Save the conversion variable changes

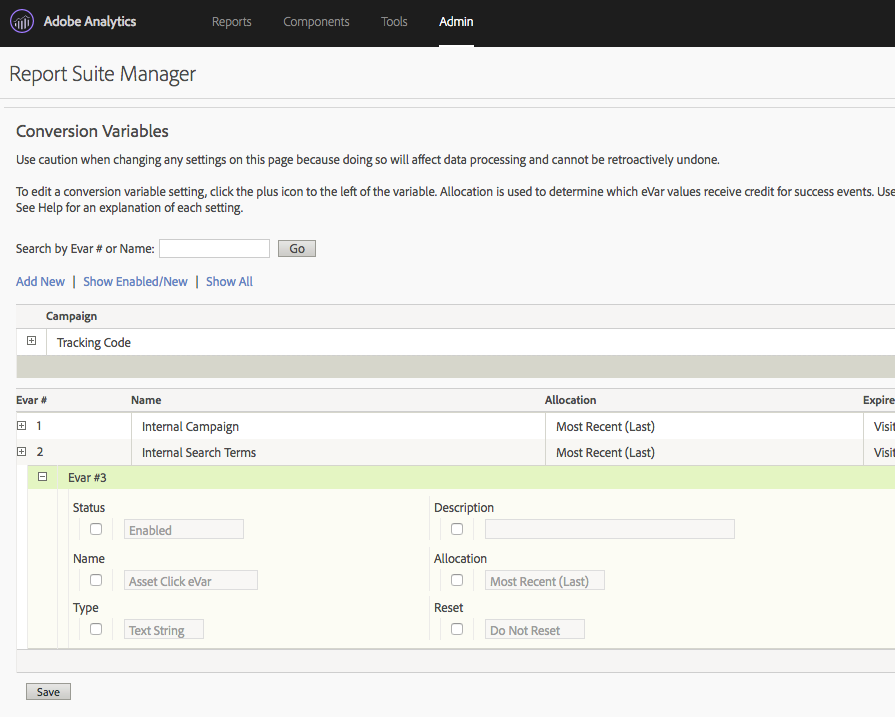click(47, 691)
